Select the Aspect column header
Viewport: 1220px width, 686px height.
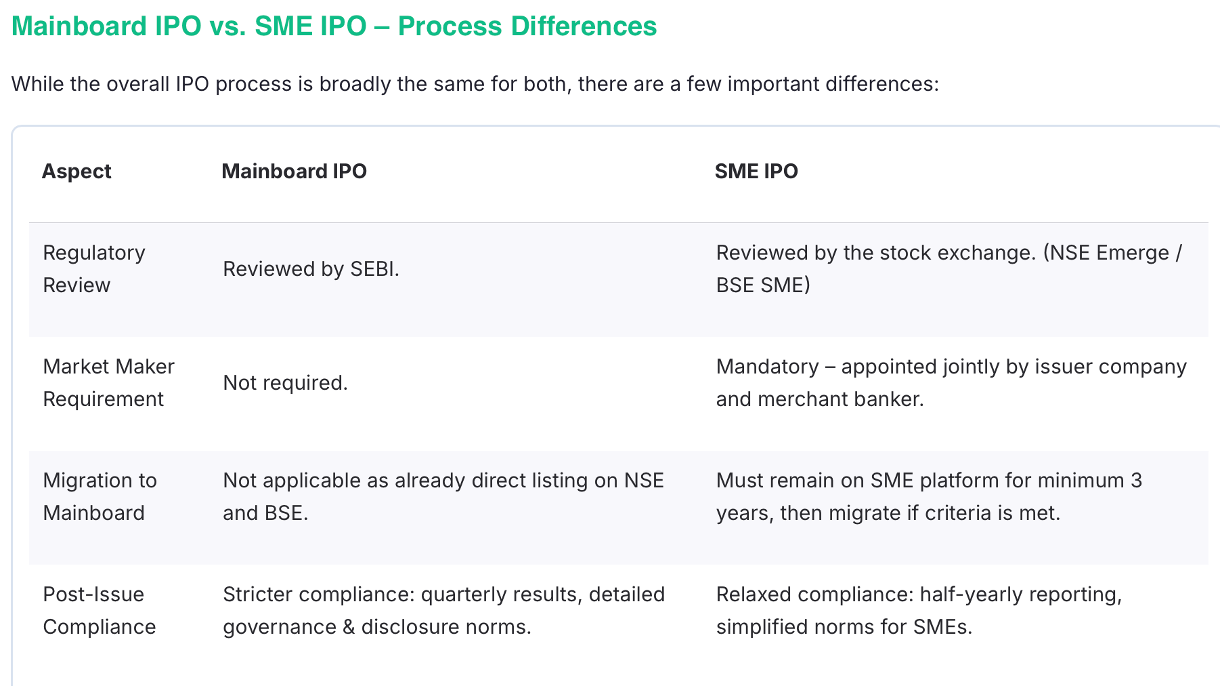click(x=77, y=171)
